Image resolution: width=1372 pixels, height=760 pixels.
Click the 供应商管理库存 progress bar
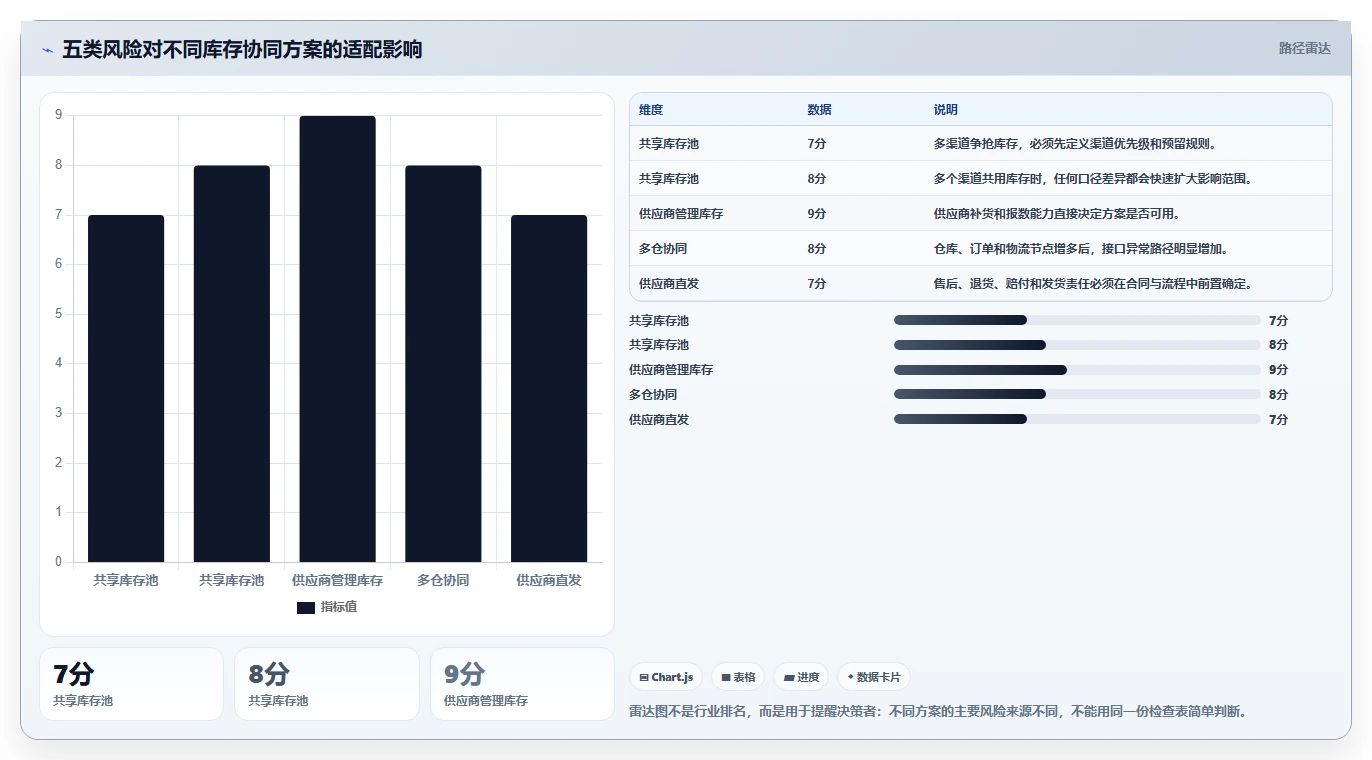coord(1077,370)
